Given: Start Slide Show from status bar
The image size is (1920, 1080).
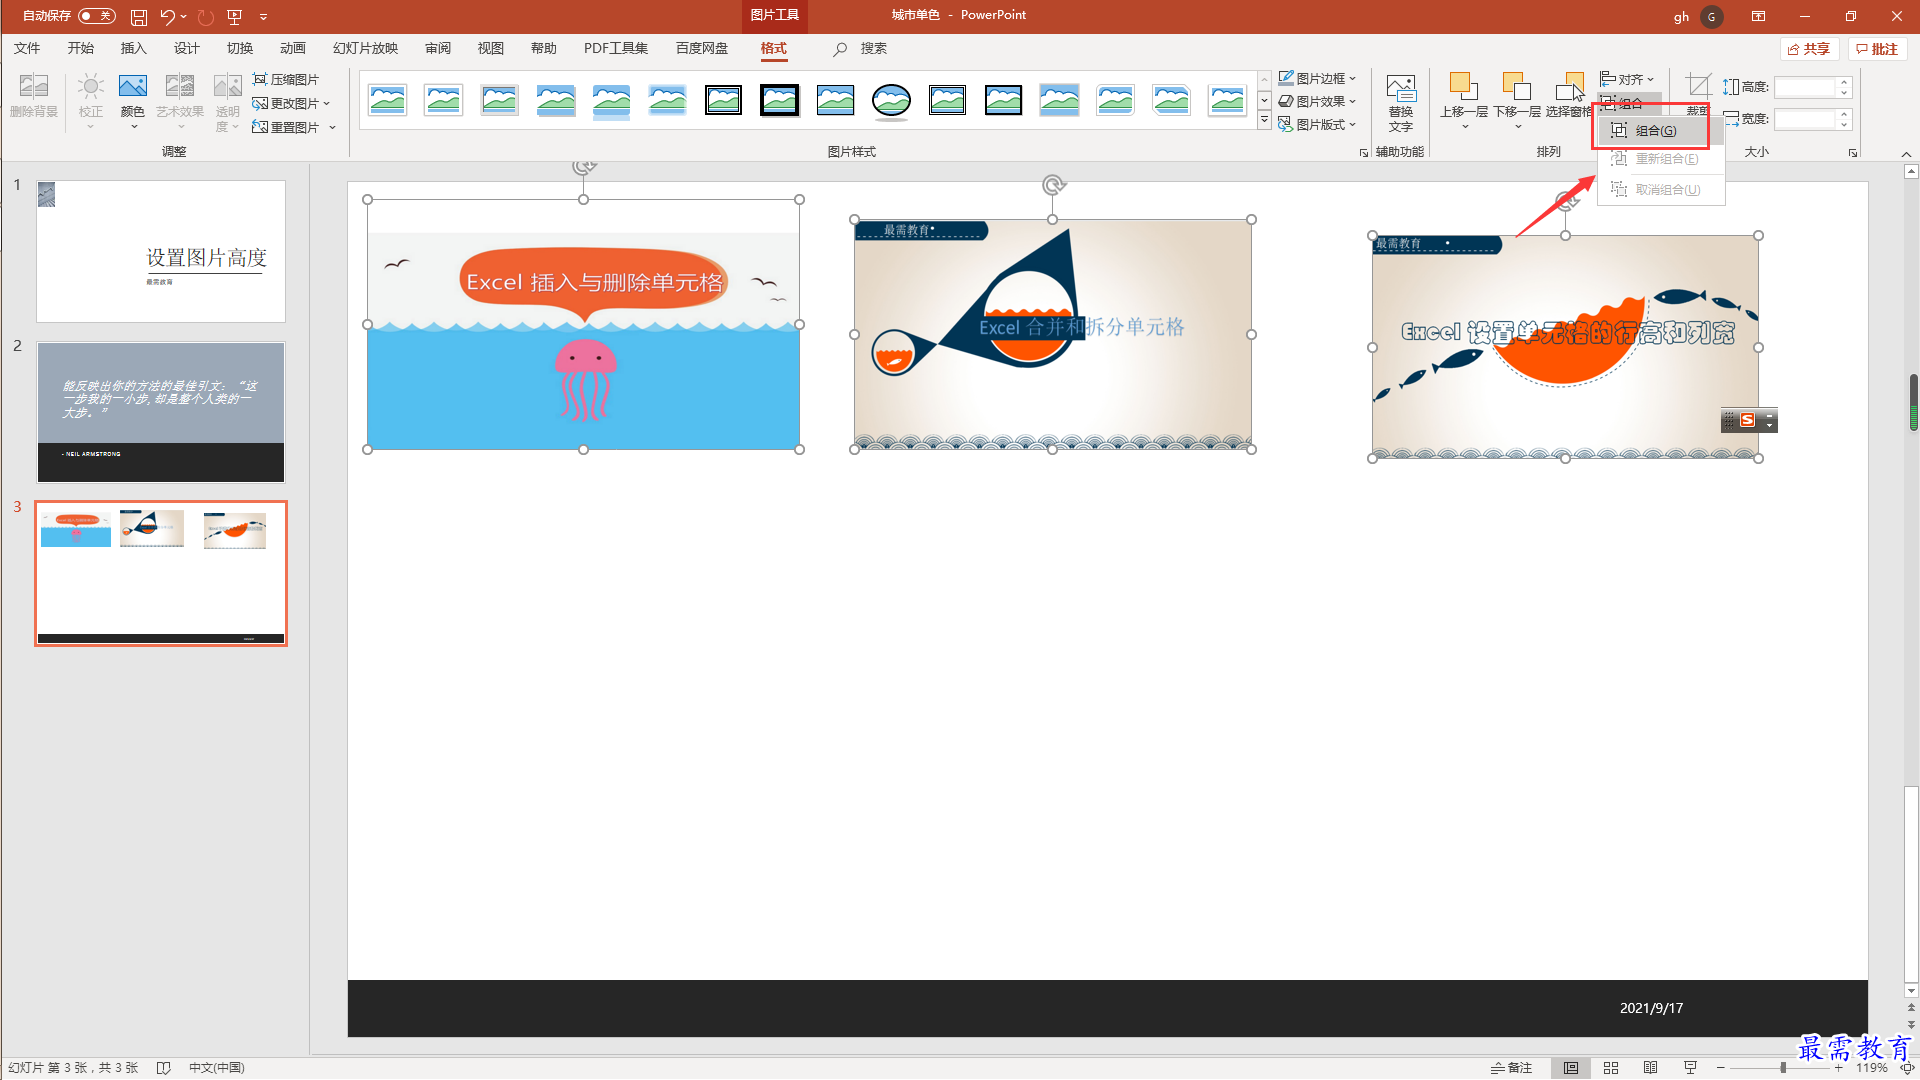Looking at the screenshot, I should [x=1690, y=1068].
